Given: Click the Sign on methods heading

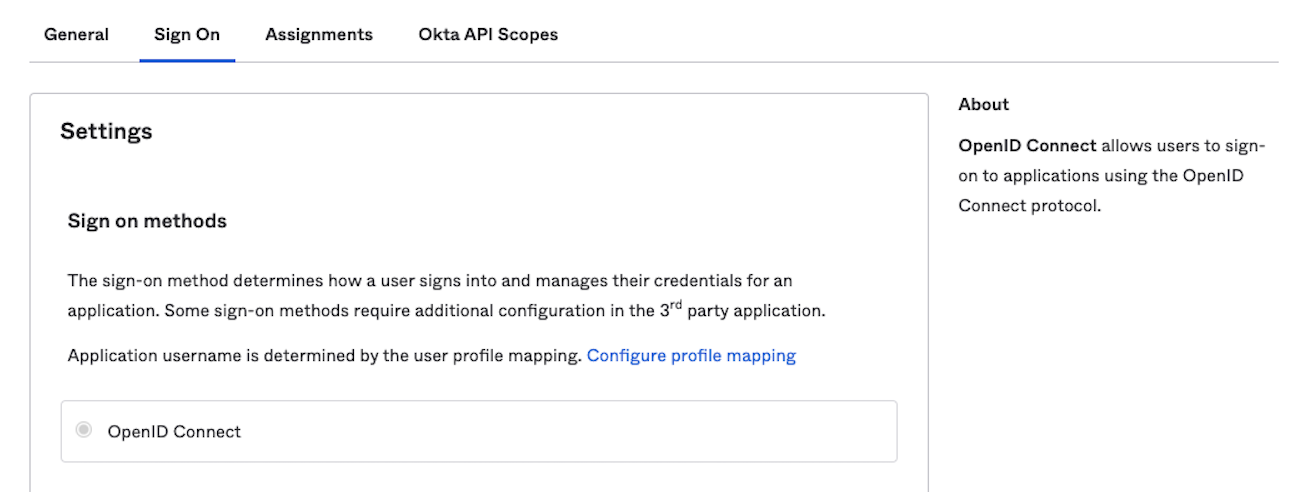Looking at the screenshot, I should (x=147, y=221).
